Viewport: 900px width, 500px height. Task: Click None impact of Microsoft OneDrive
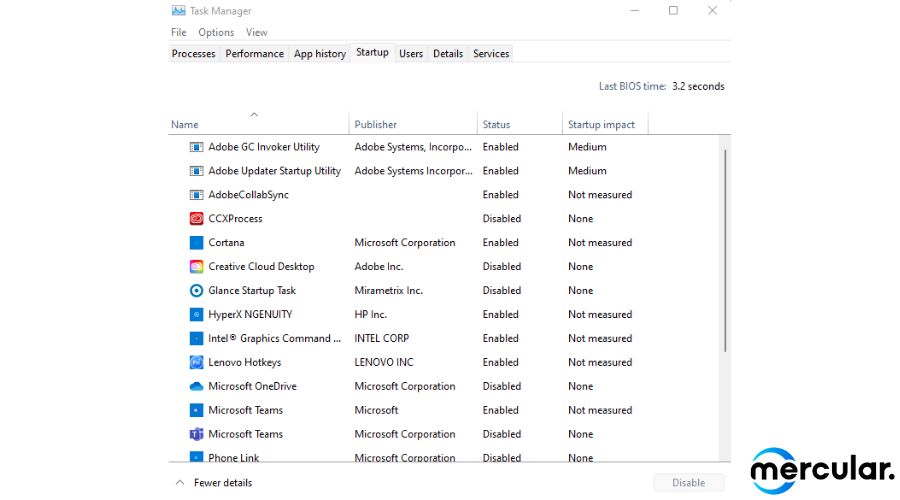click(x=580, y=386)
